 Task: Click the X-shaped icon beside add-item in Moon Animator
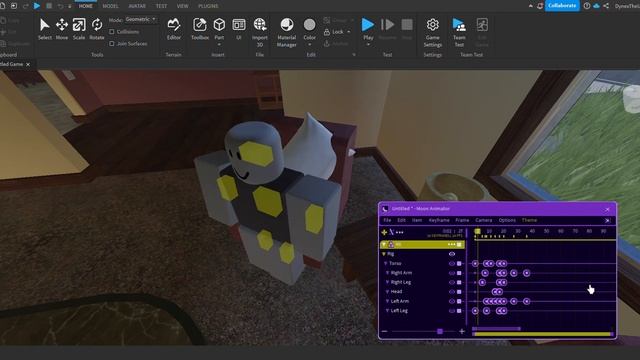(x=391, y=232)
